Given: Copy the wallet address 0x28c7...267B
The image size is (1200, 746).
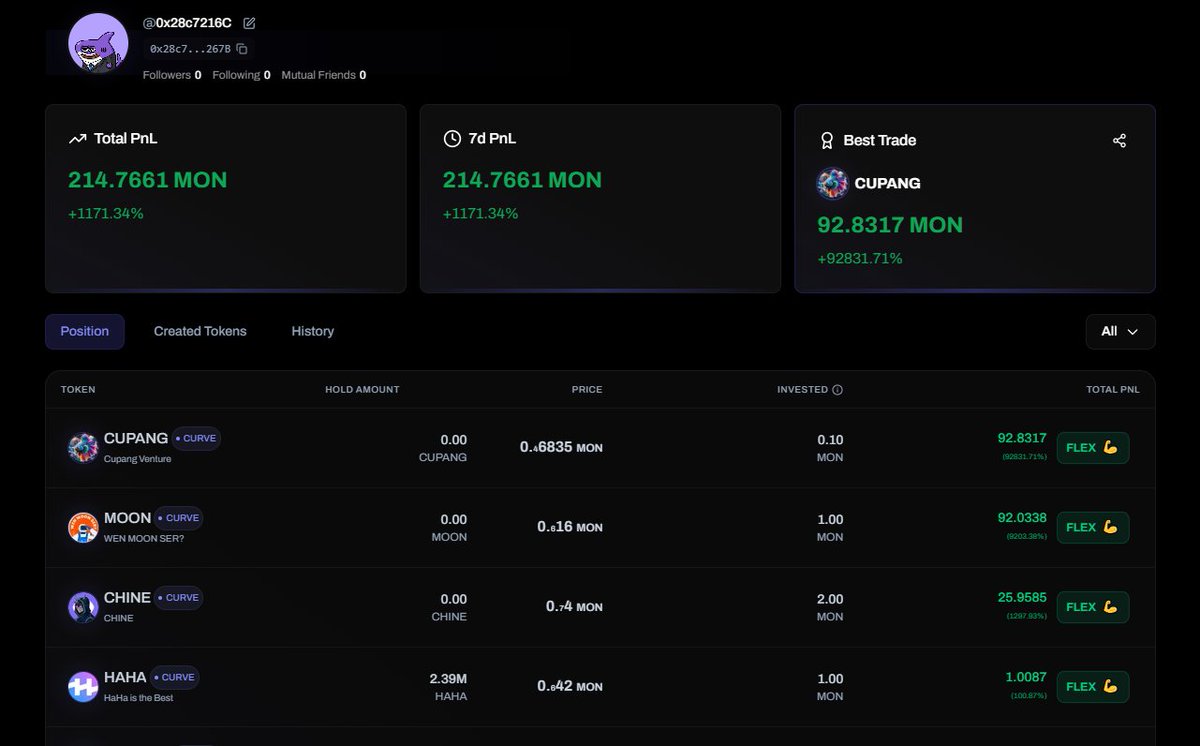Looking at the screenshot, I should 242,48.
